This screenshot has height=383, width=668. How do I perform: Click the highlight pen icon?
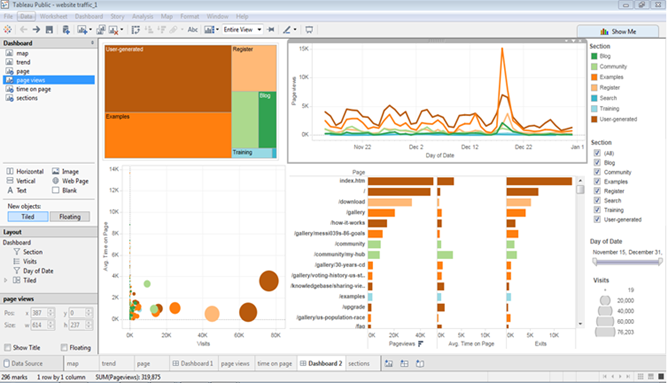(x=287, y=29)
